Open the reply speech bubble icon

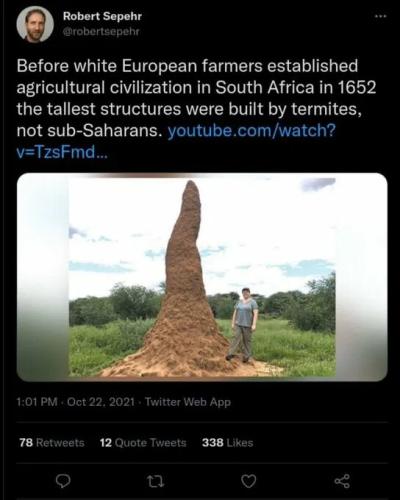pos(63,481)
